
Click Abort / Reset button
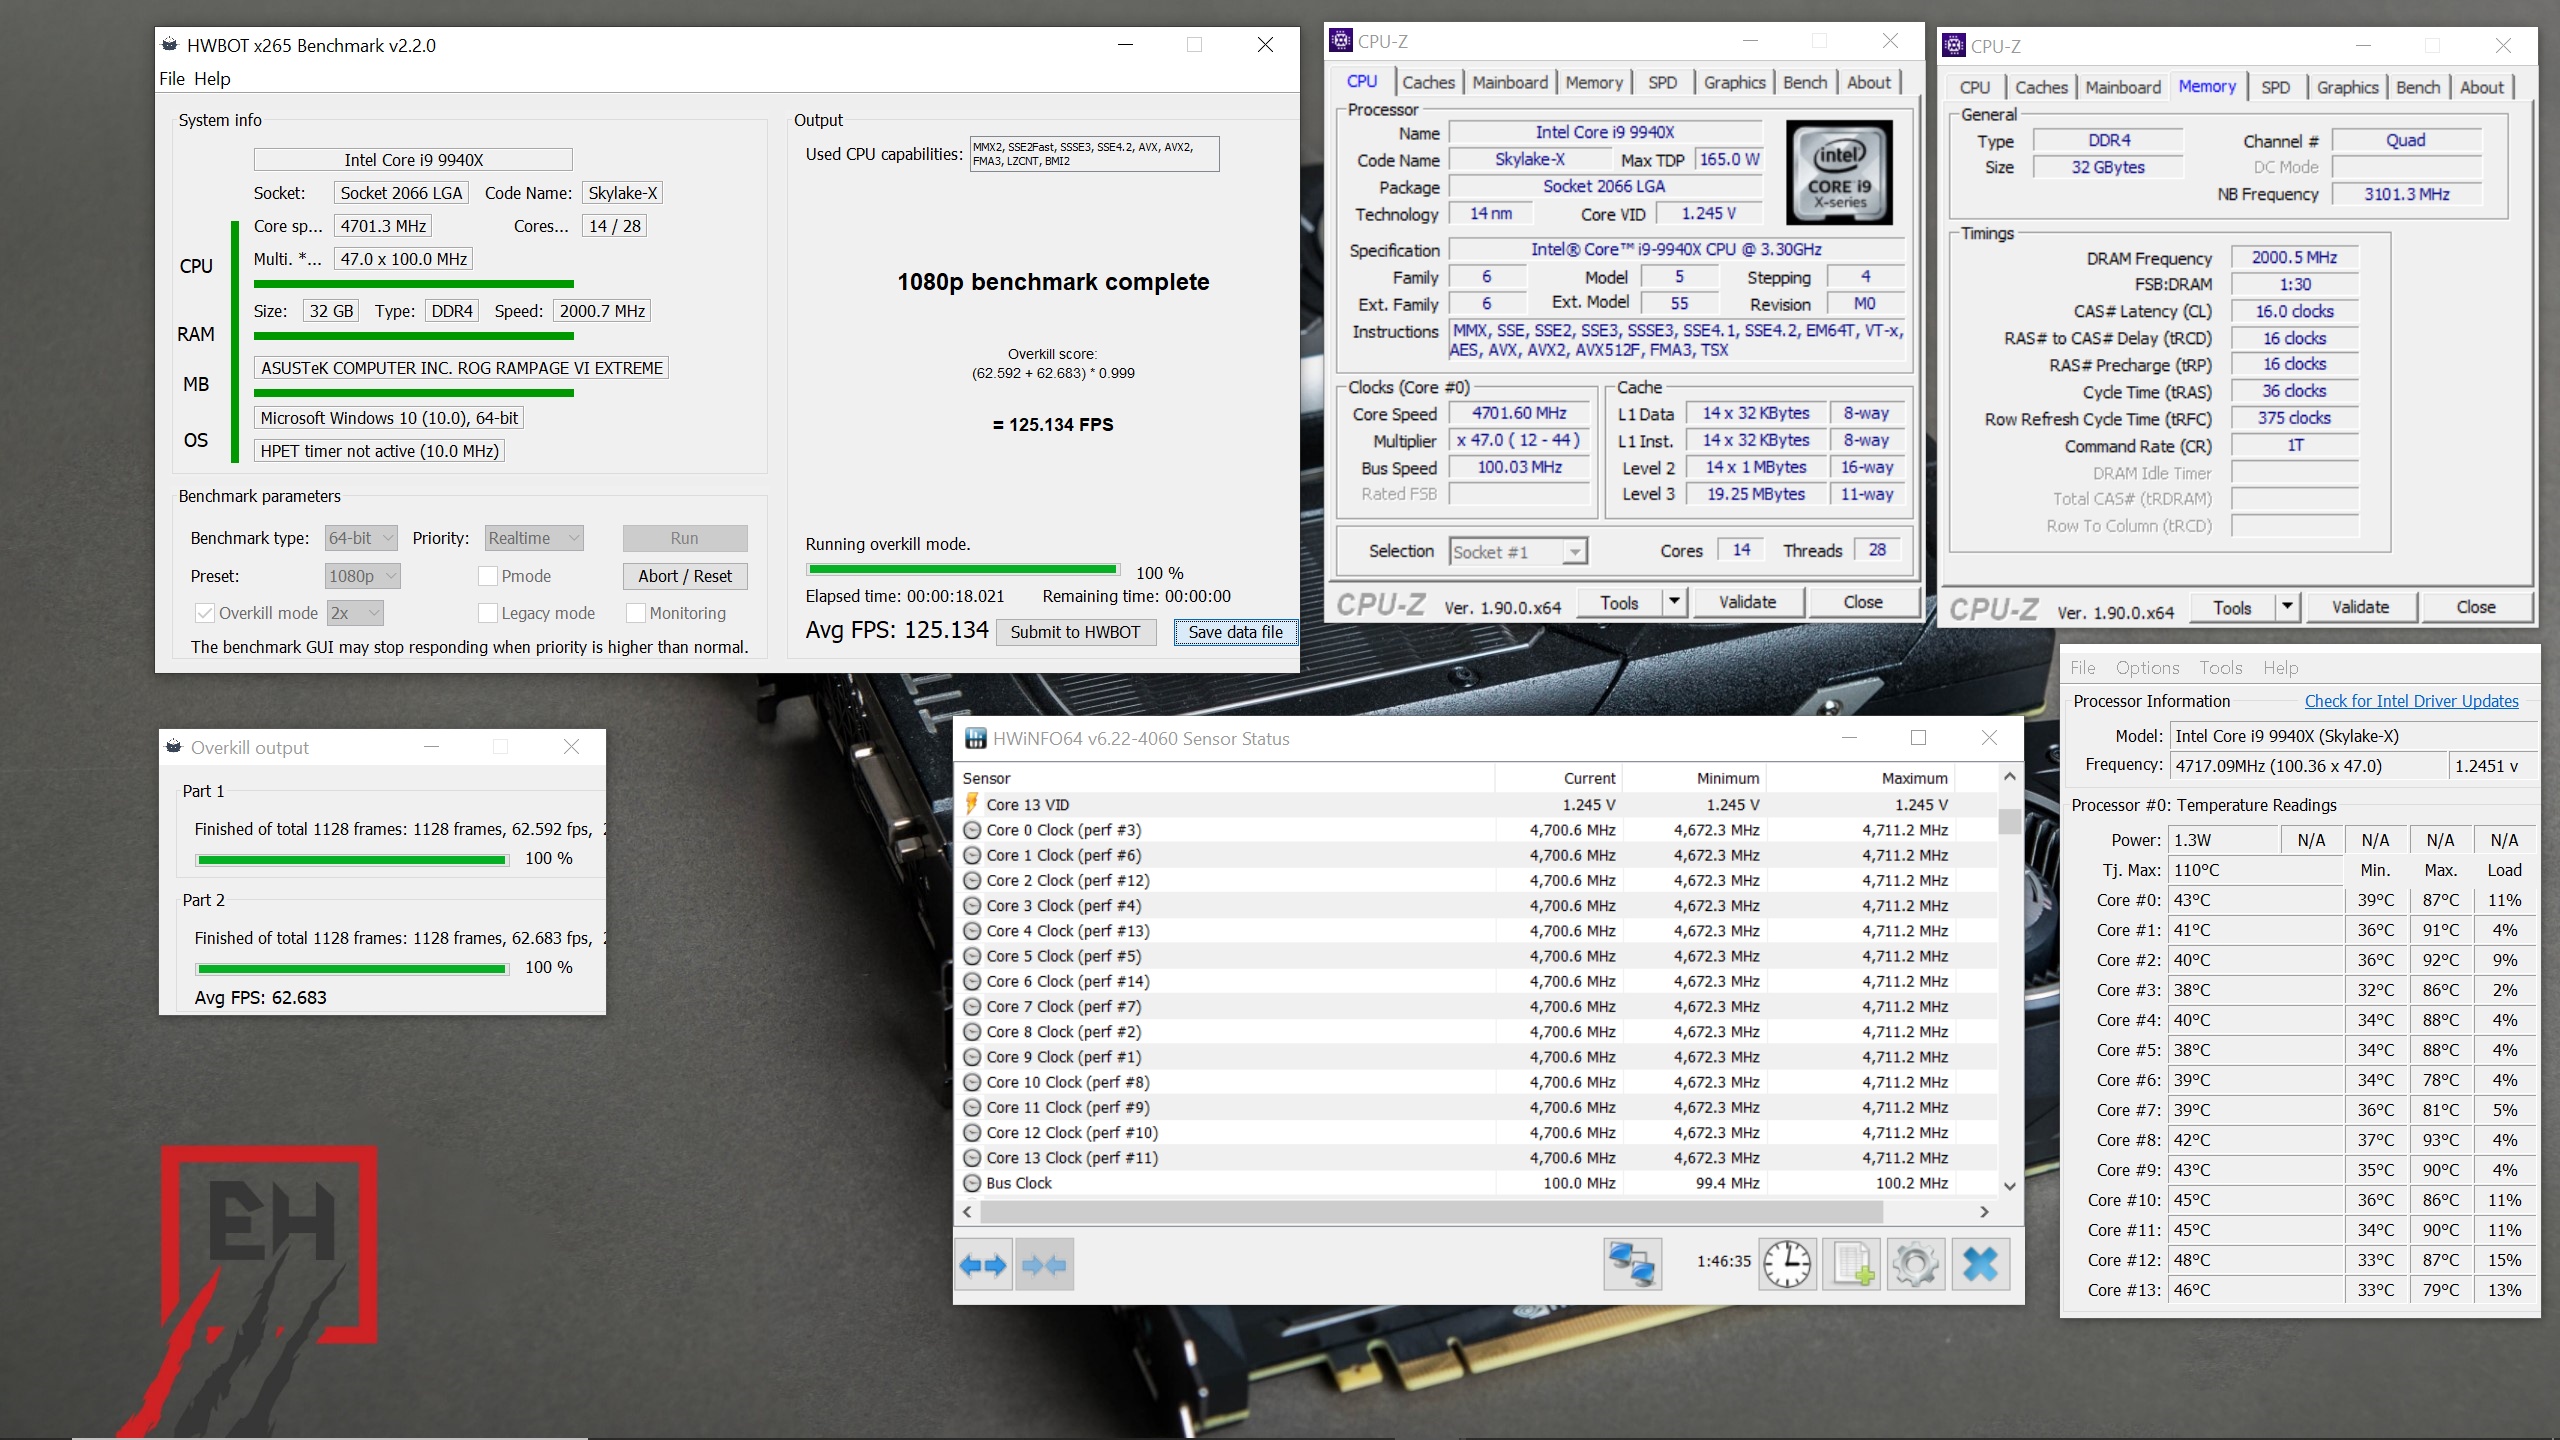tap(685, 576)
